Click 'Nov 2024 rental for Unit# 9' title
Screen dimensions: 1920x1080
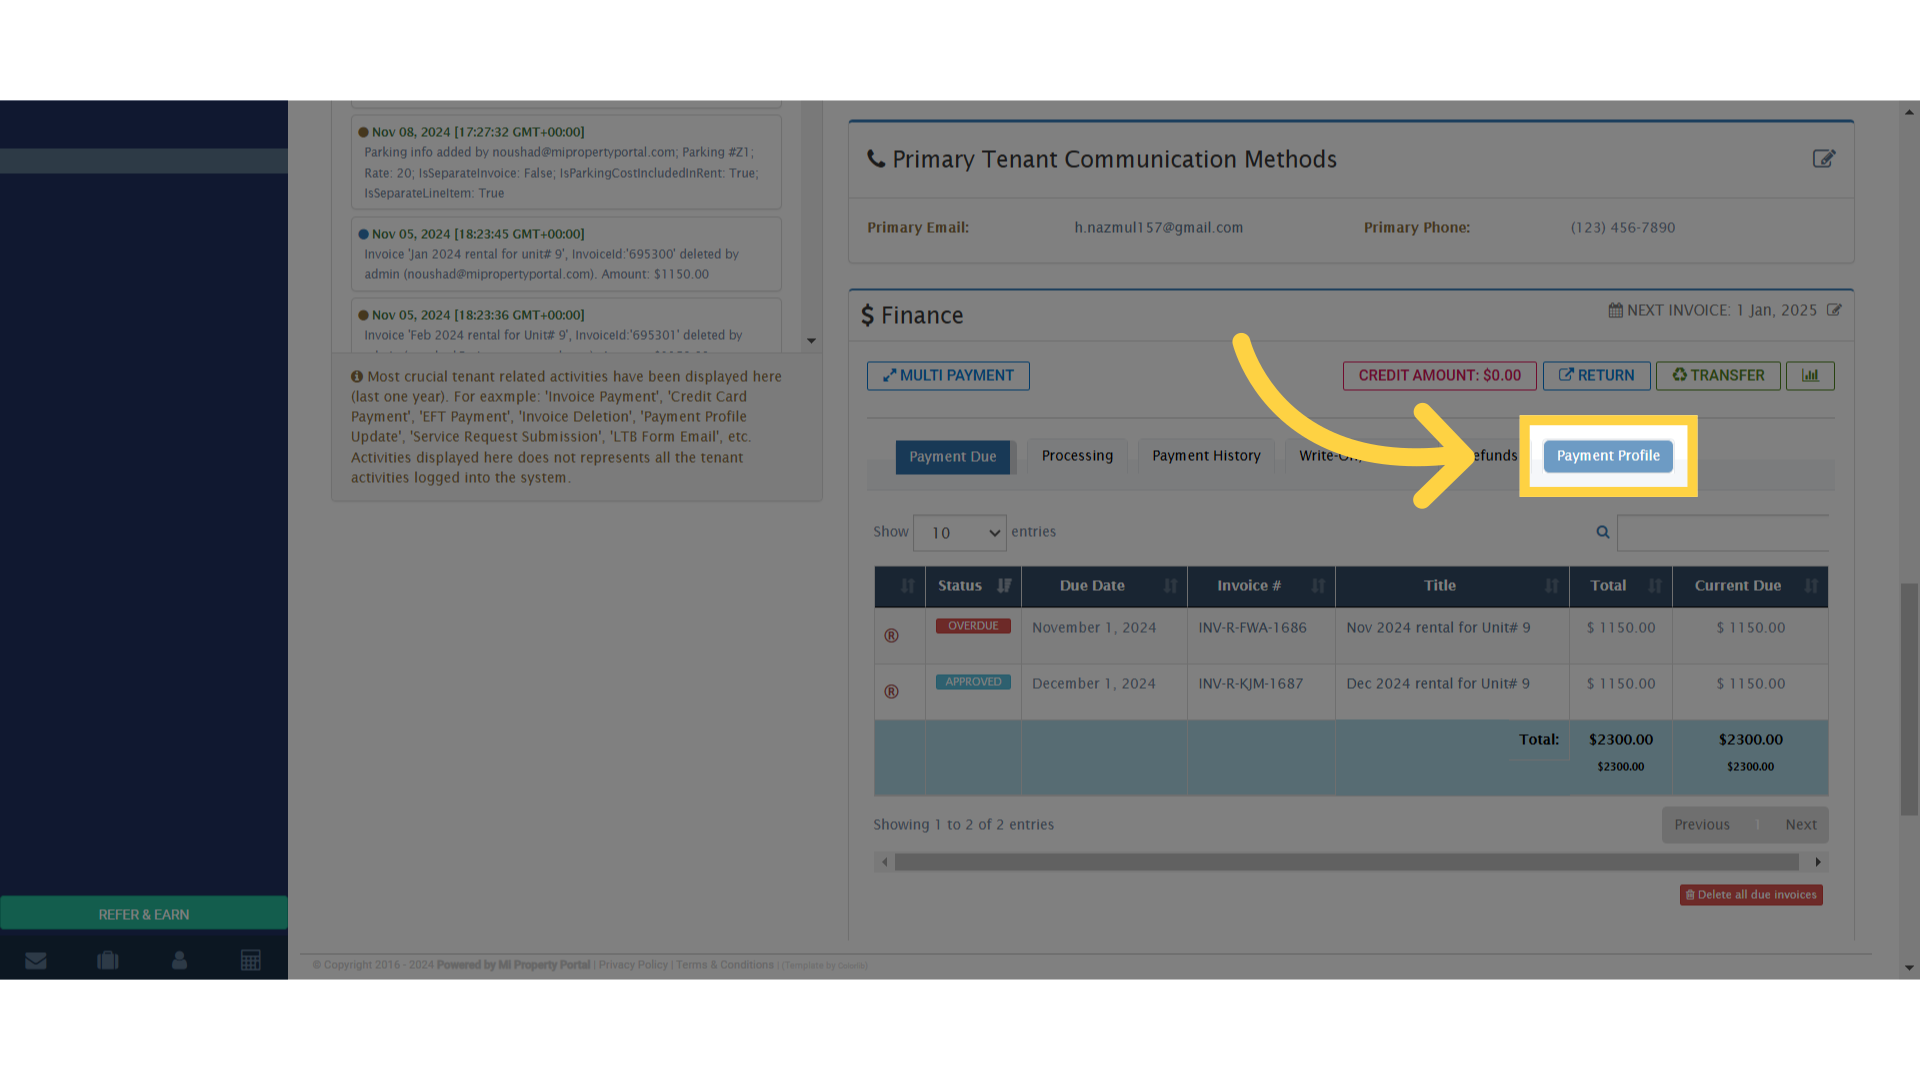(x=1438, y=628)
